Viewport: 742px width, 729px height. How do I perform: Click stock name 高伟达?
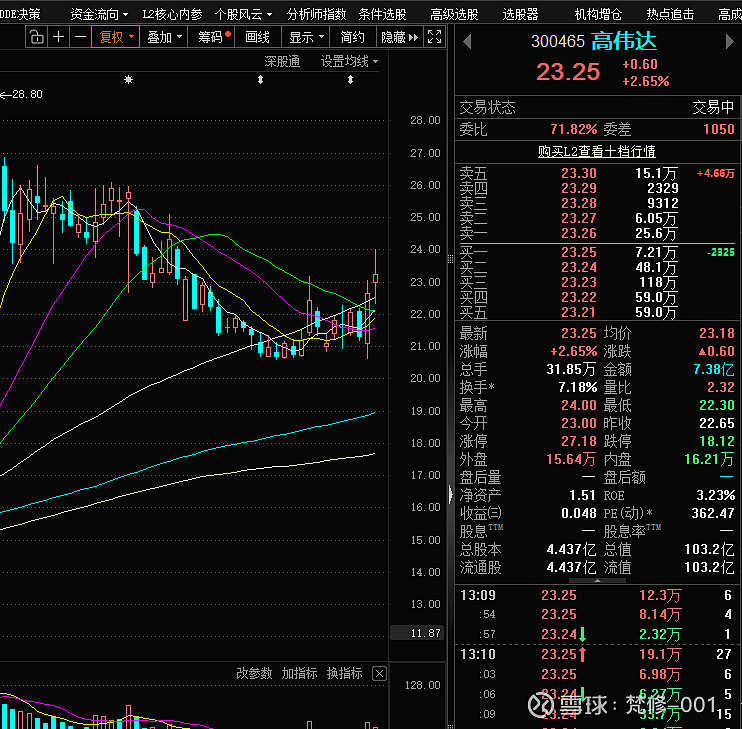pos(624,41)
